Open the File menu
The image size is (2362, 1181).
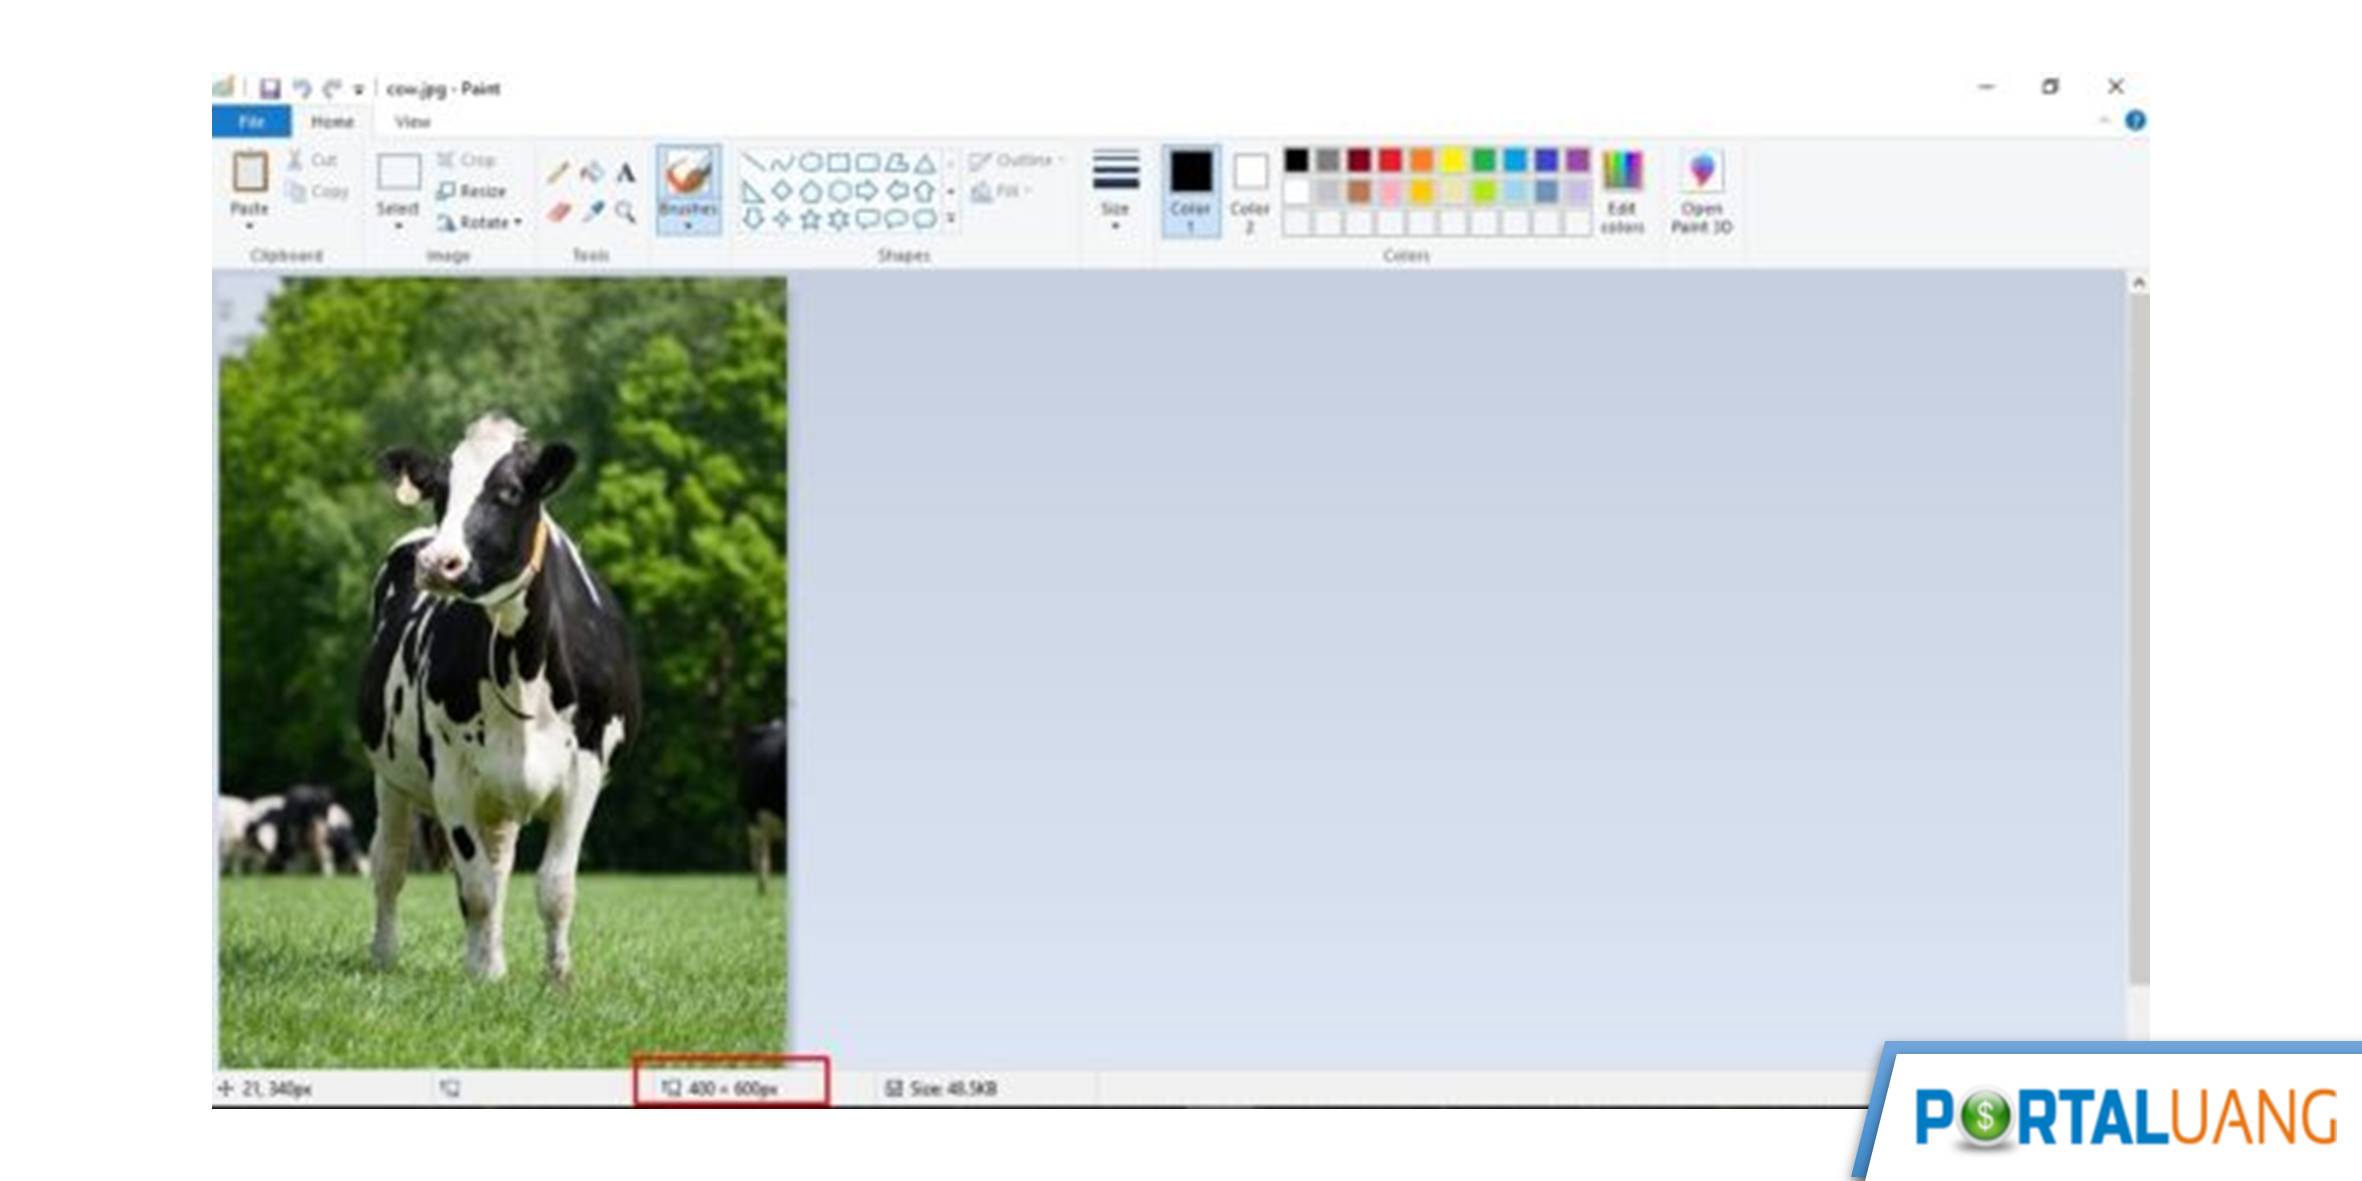tap(252, 121)
